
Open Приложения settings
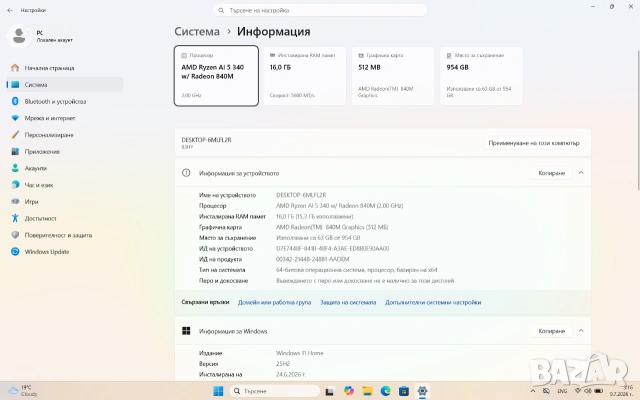coord(65,151)
